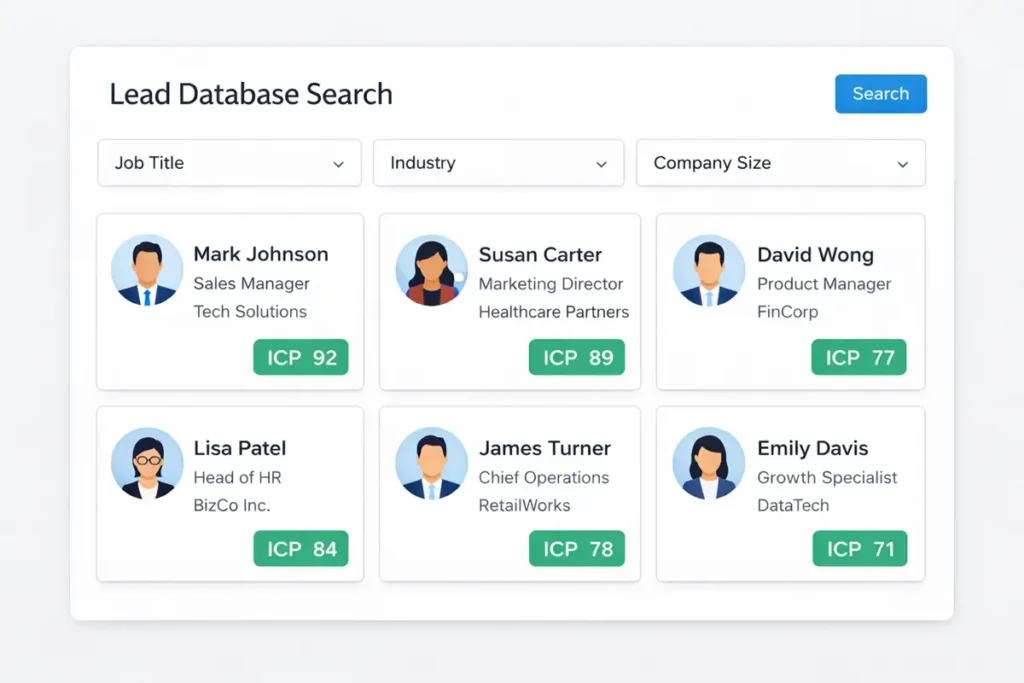Open the Industry filter dropdown
Viewport: 1024px width, 683px height.
(x=498, y=163)
